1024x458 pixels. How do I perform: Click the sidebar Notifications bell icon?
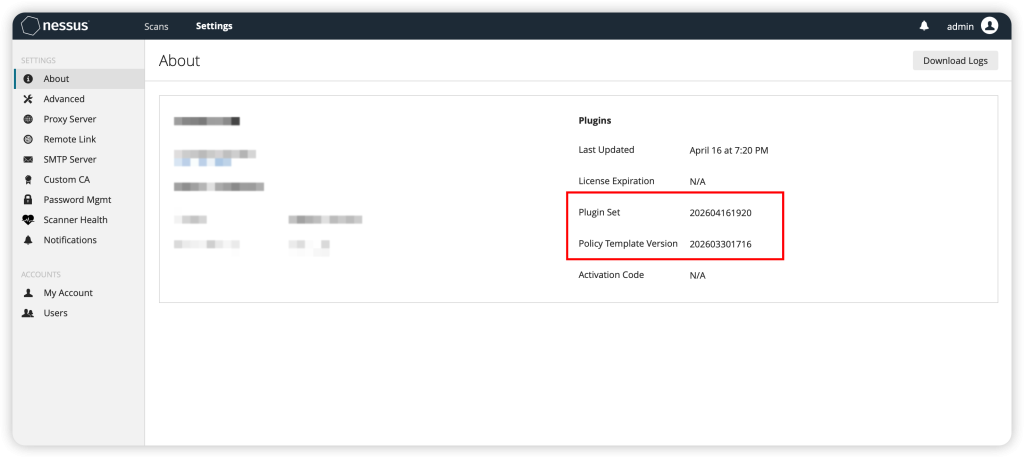(x=28, y=240)
